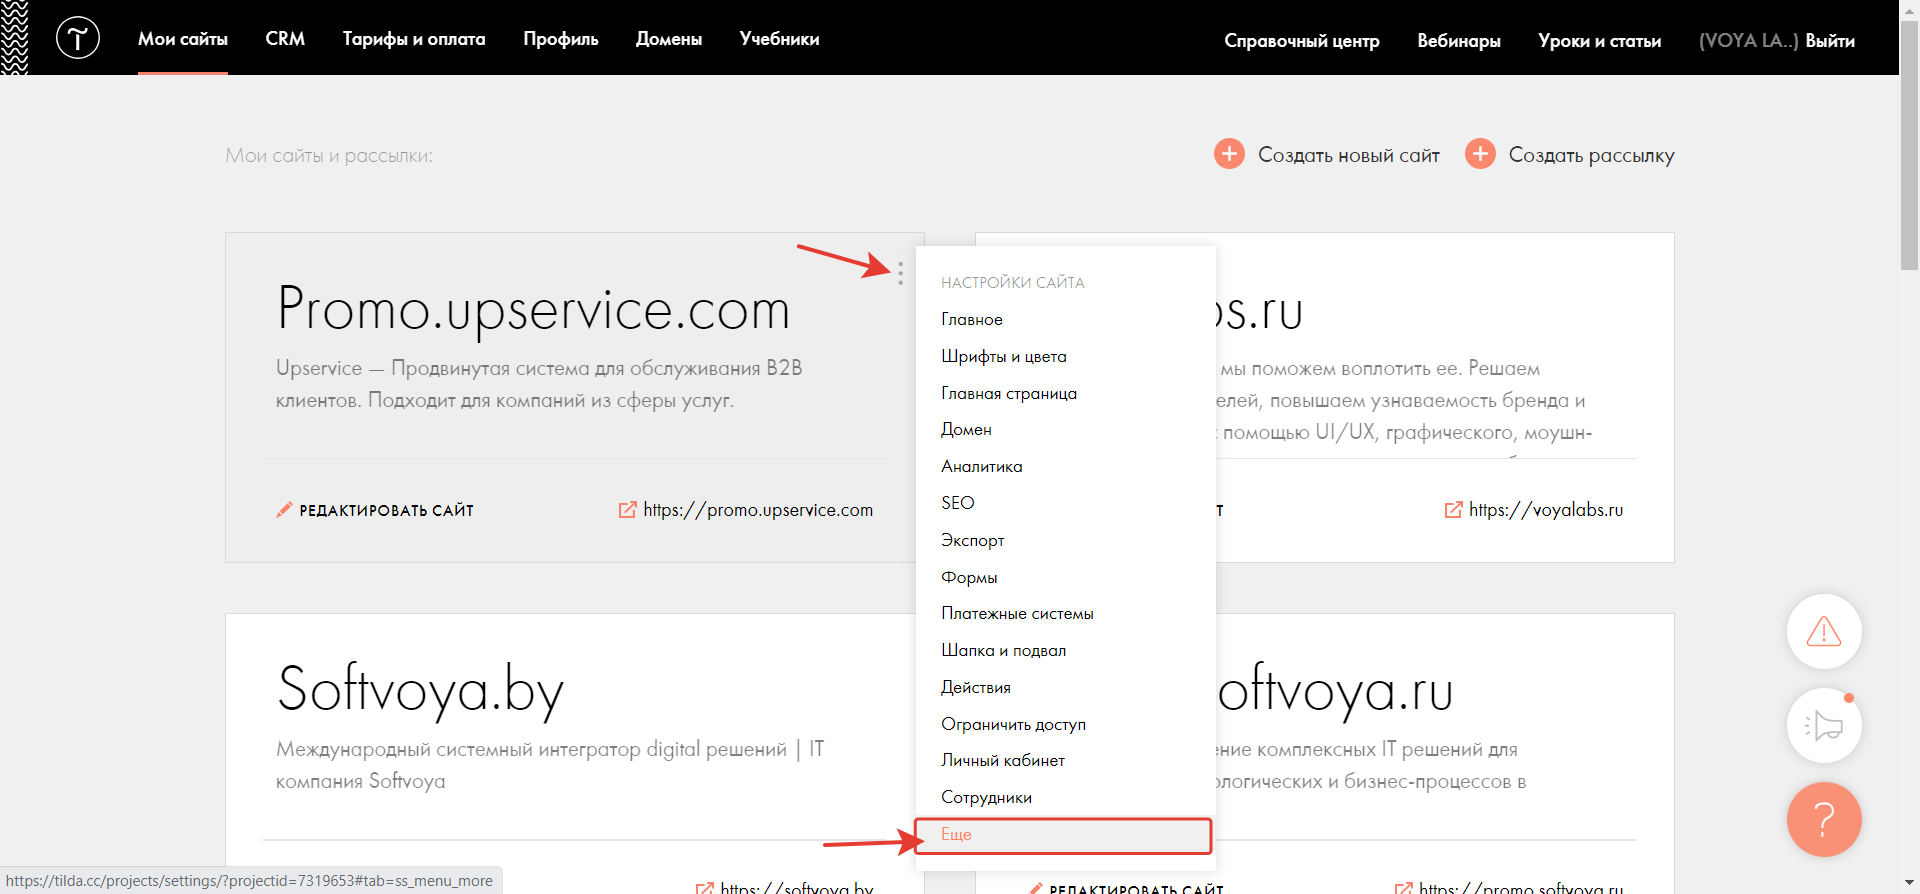
Task: Click the pencil icon beside РЕДАКТИРОВАТЬ САЙТ
Action: click(x=284, y=510)
